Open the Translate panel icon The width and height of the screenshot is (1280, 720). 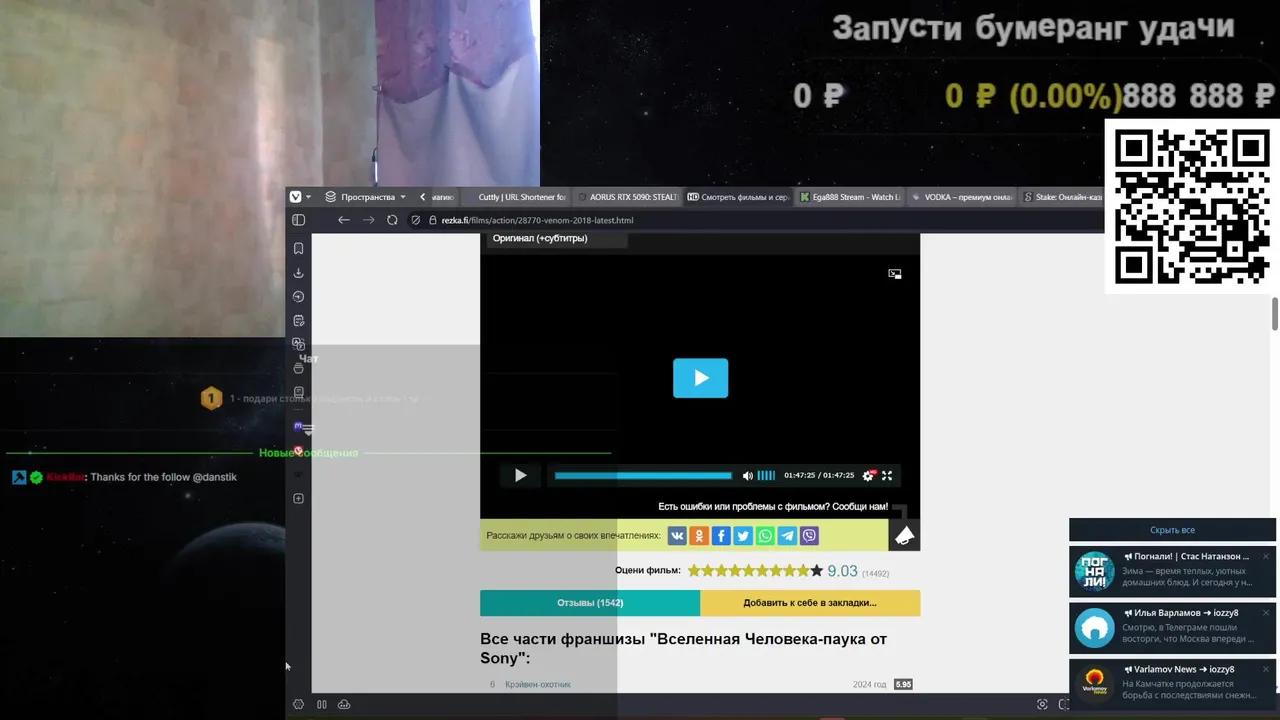pyautogui.click(x=298, y=343)
